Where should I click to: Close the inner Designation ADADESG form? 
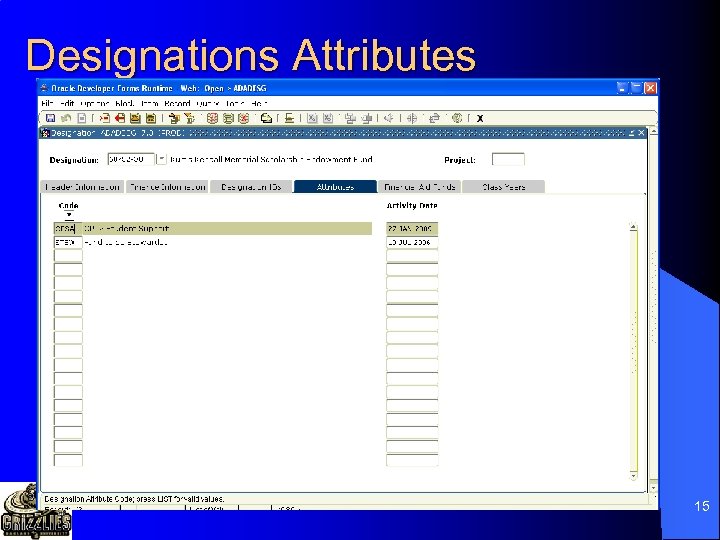click(x=641, y=133)
